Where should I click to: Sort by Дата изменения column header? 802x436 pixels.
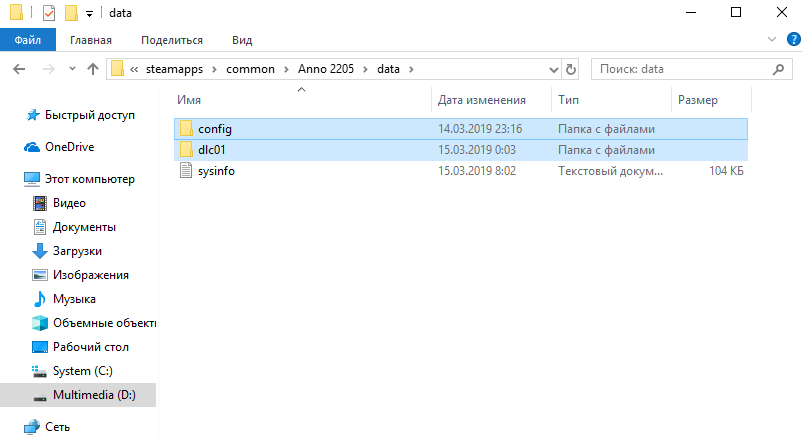pos(482,100)
